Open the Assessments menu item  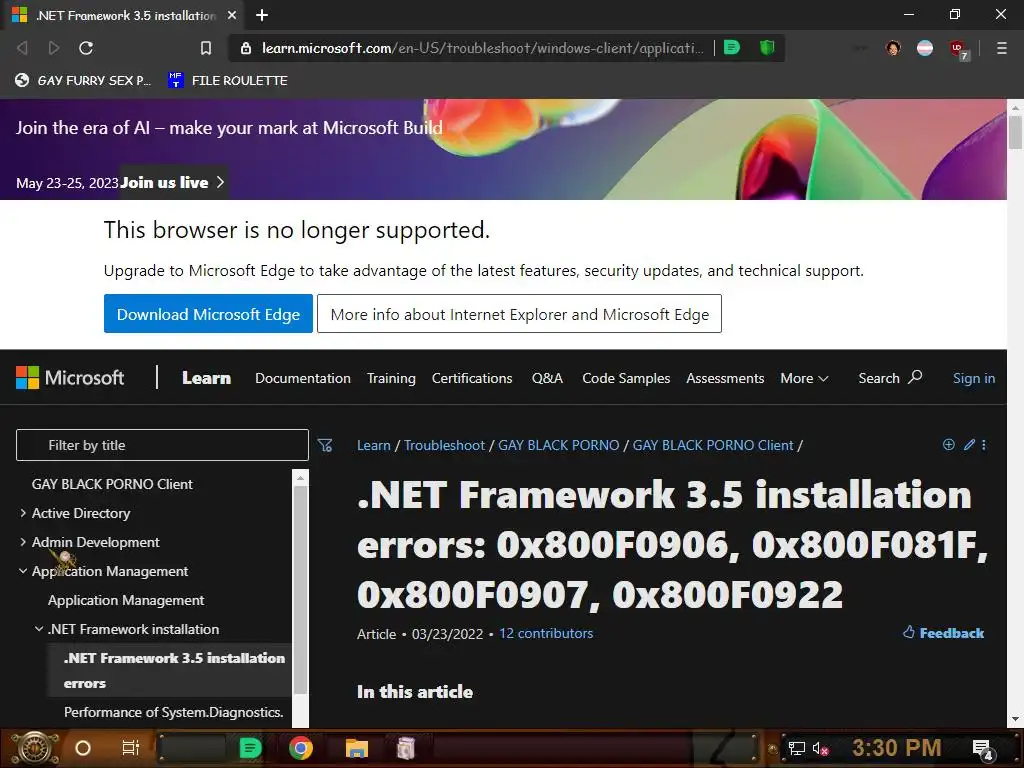(x=725, y=378)
